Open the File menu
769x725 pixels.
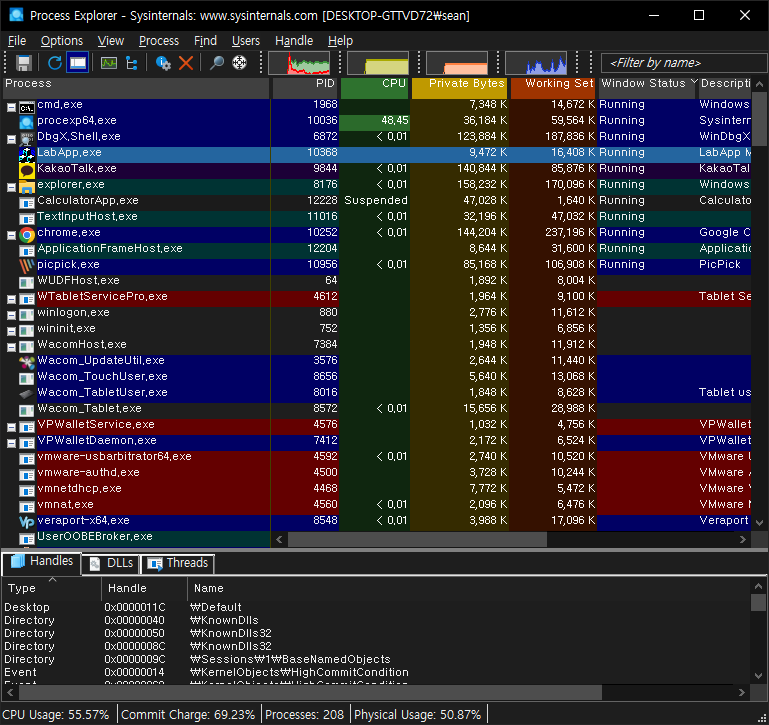[17, 41]
